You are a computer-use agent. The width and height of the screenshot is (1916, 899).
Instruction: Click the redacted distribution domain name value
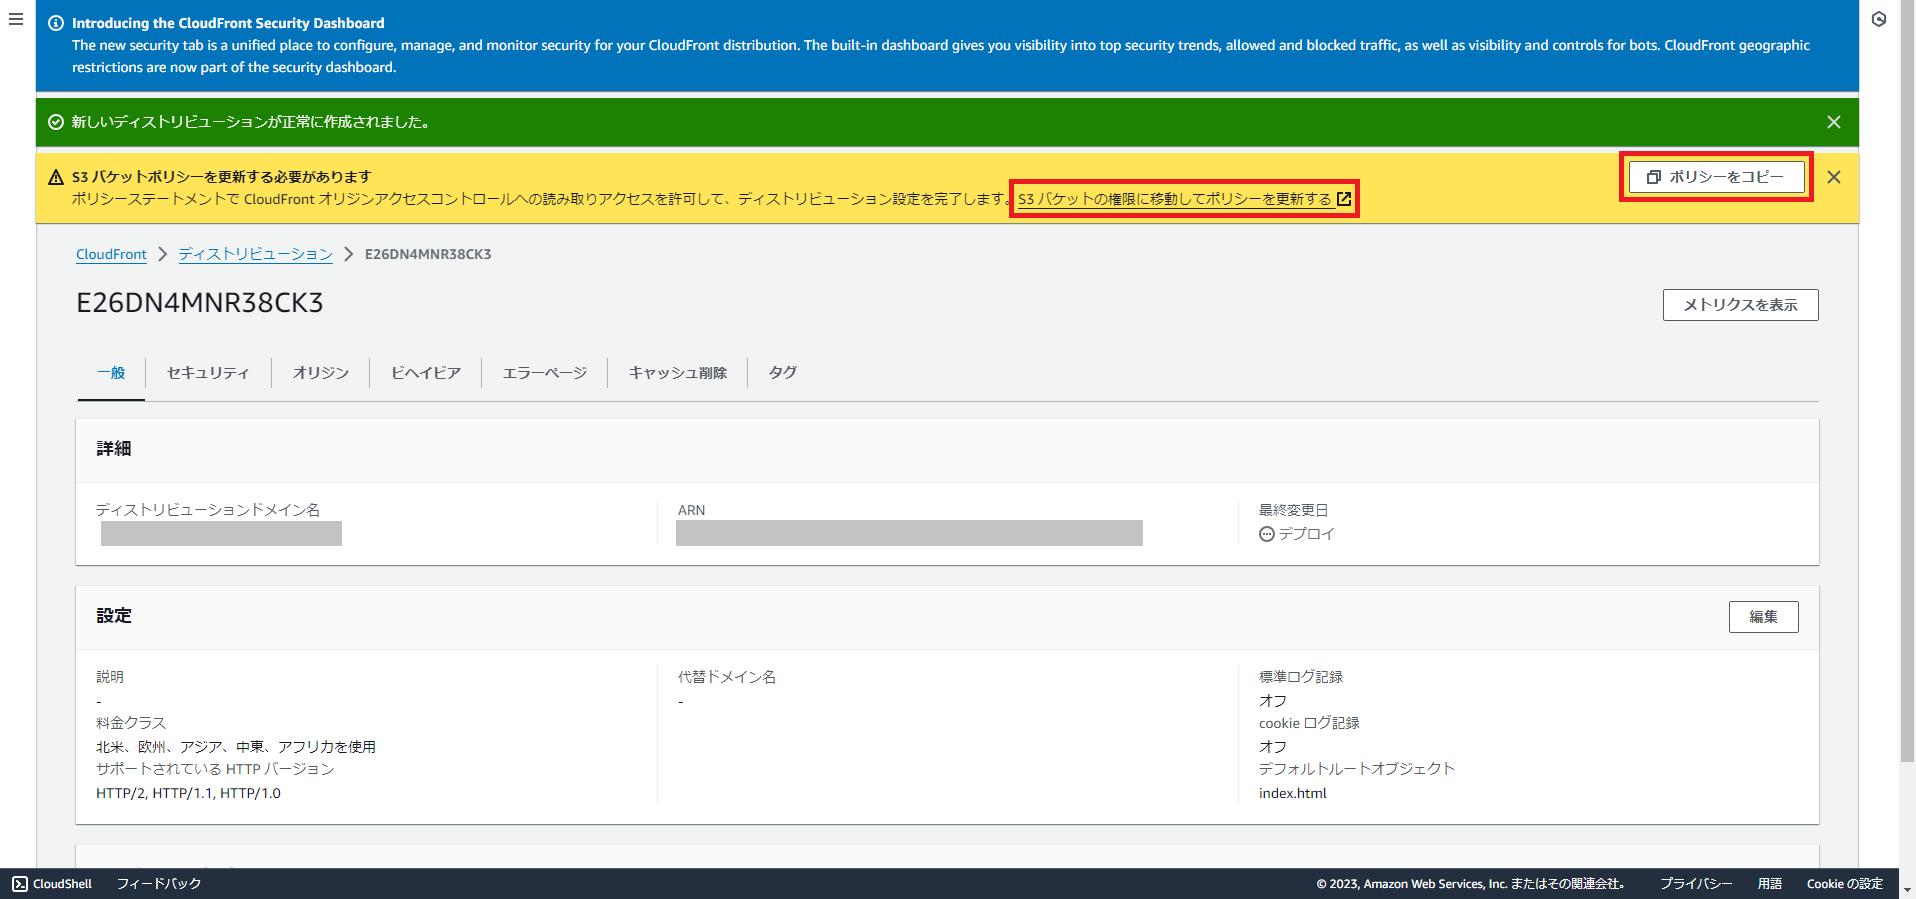[221, 533]
